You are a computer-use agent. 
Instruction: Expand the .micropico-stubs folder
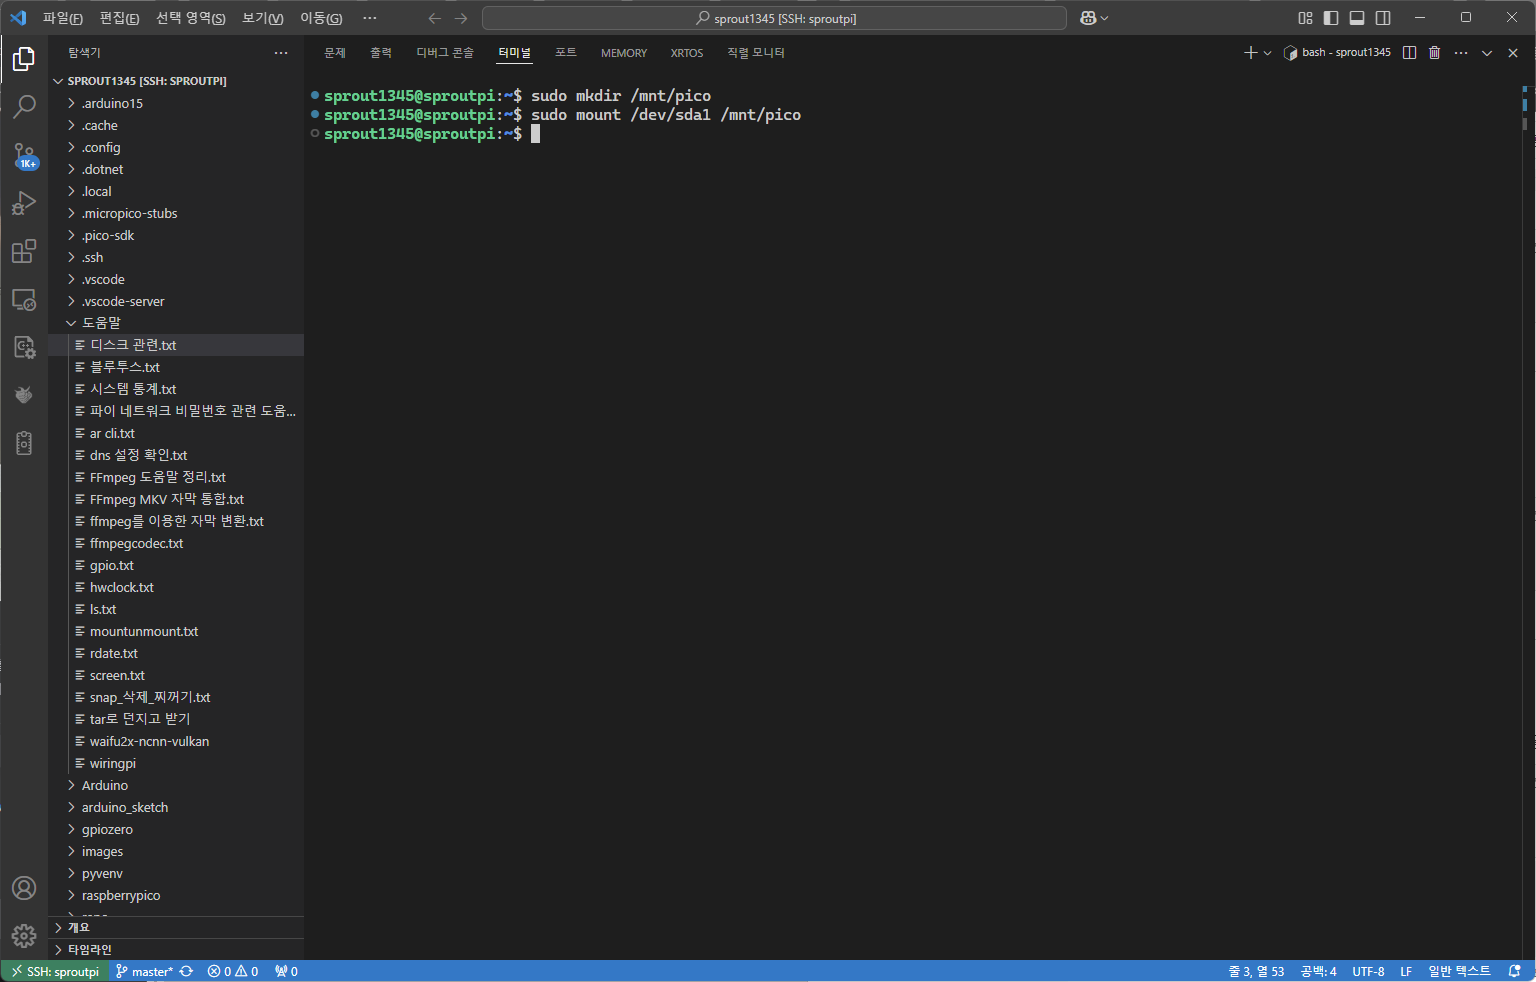176,213
